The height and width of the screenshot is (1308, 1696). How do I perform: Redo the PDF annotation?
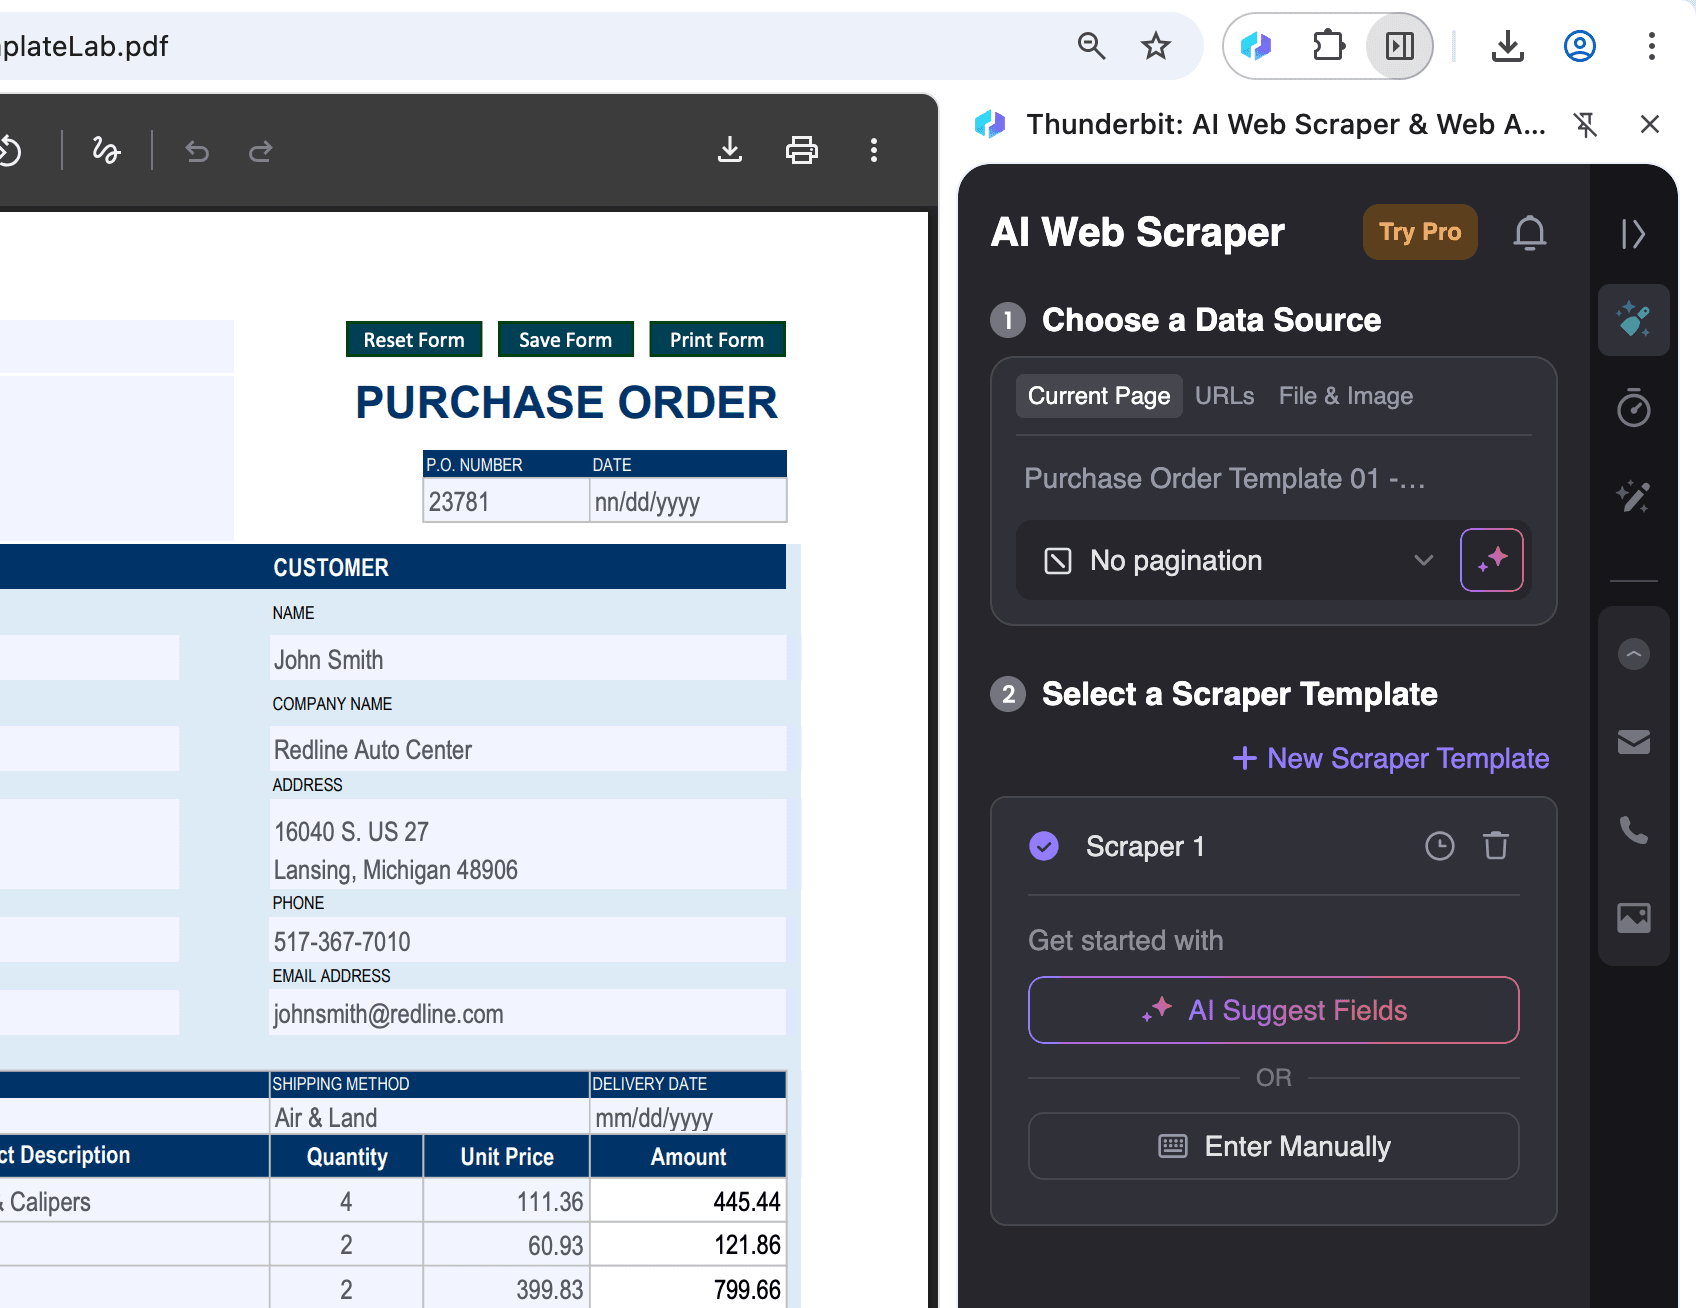(261, 151)
